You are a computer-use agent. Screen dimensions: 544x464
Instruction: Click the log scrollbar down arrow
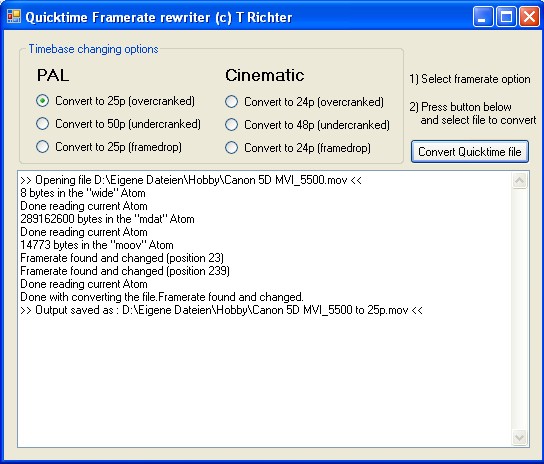[x=519, y=437]
